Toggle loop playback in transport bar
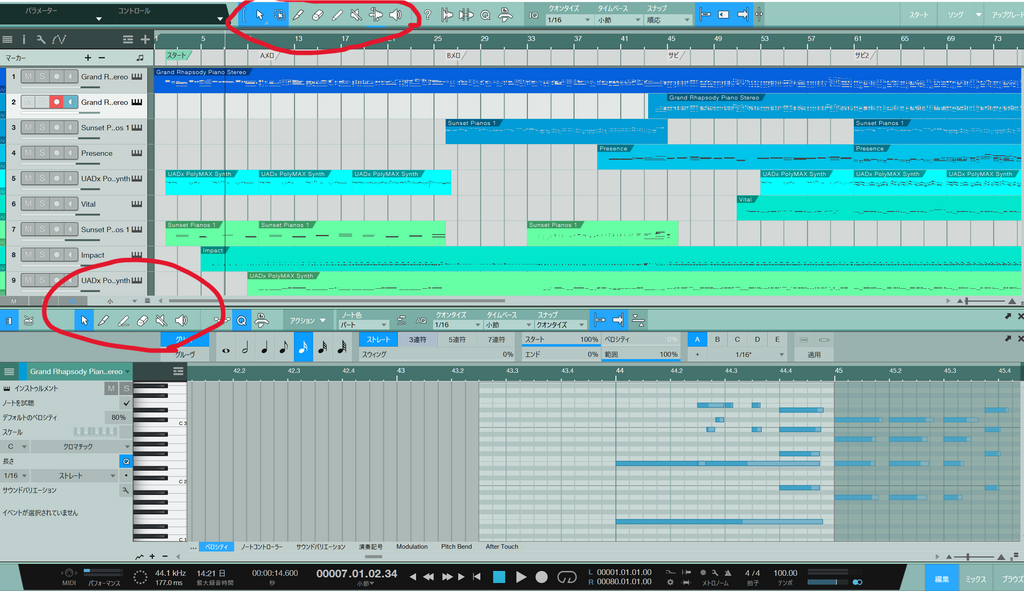The height and width of the screenshot is (591, 1024). click(566, 577)
